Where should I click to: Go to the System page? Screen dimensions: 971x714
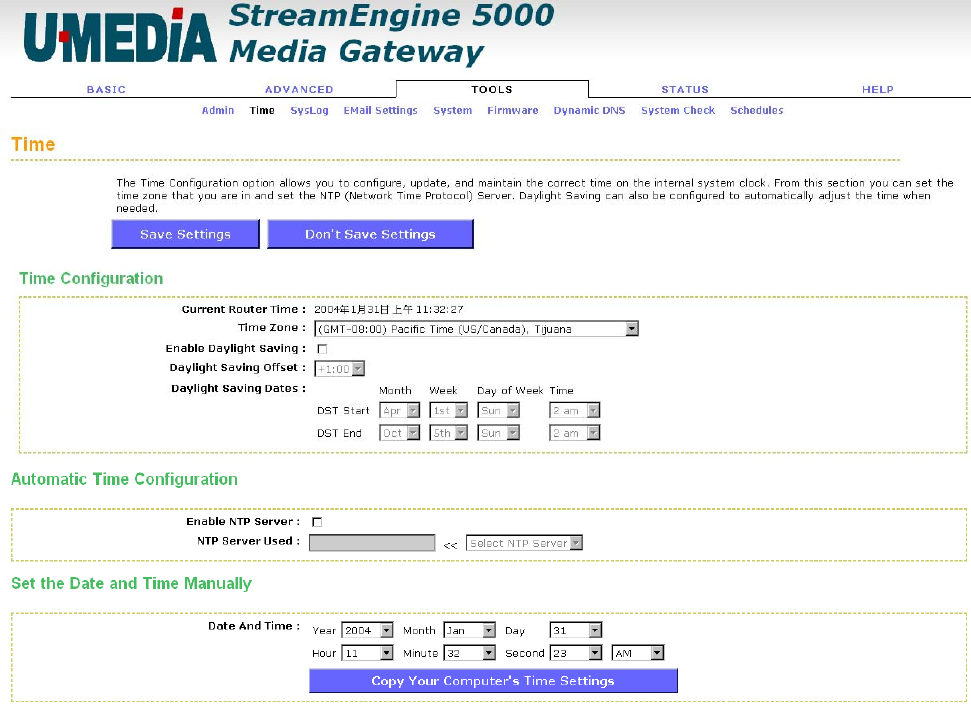point(452,110)
